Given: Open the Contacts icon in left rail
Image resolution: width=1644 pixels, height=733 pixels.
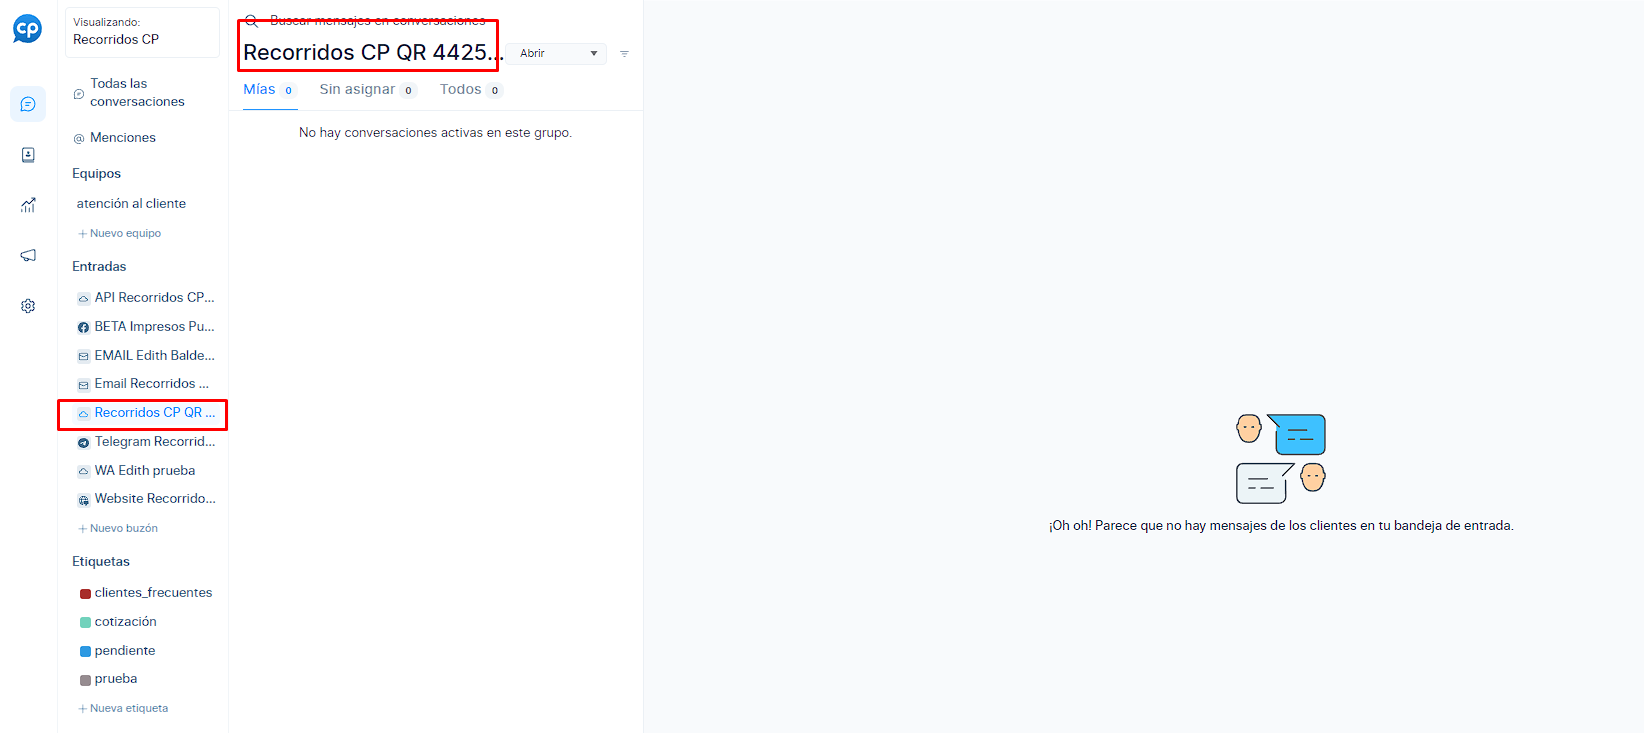Looking at the screenshot, I should (x=28, y=155).
